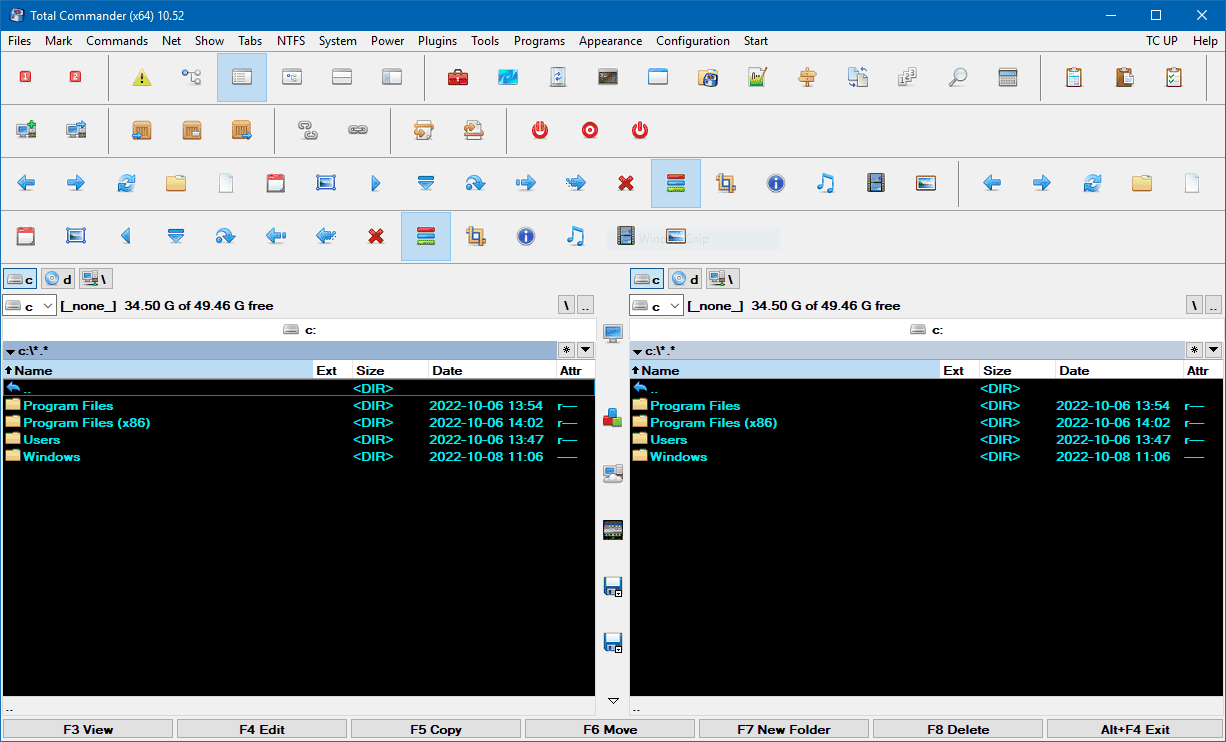Toggle the highlighted list view button in top toolbar
The width and height of the screenshot is (1226, 742).
pyautogui.click(x=242, y=77)
